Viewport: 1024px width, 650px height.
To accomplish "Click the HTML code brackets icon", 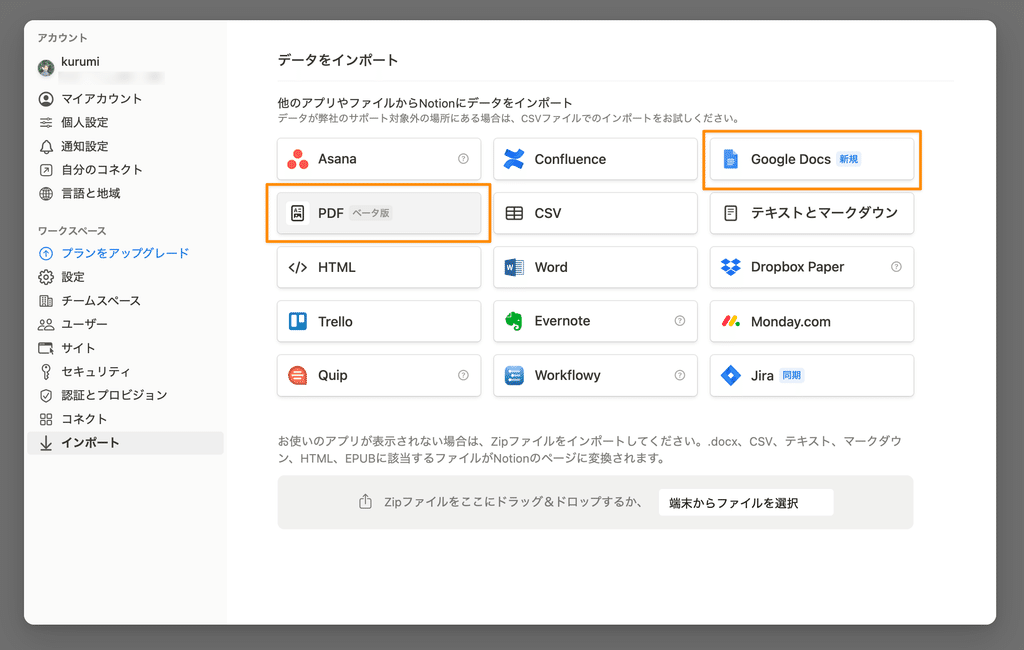I will pos(298,267).
